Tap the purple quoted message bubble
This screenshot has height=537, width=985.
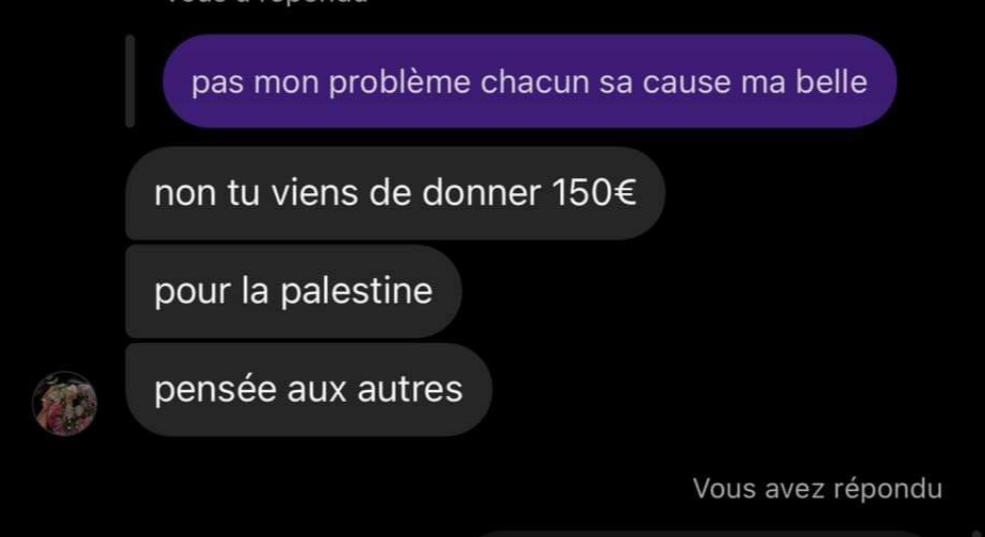click(530, 82)
